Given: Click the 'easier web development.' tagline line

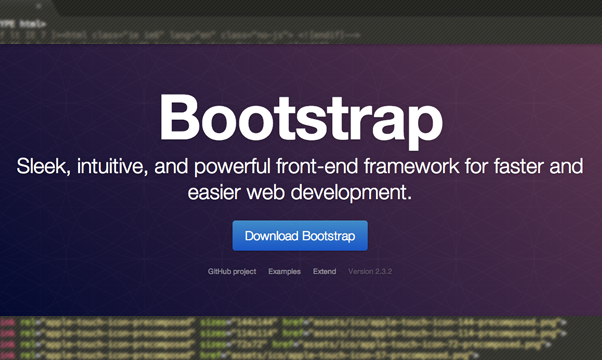Looking at the screenshot, I should point(300,192).
